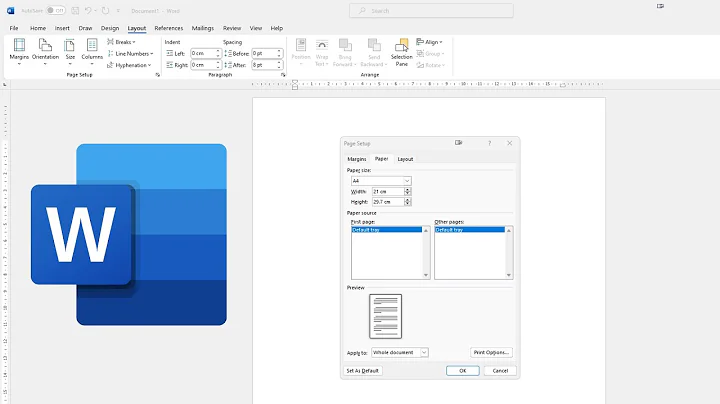This screenshot has width=720, height=404.
Task: Open the Margins dropdown in ribbon
Action: (x=19, y=52)
